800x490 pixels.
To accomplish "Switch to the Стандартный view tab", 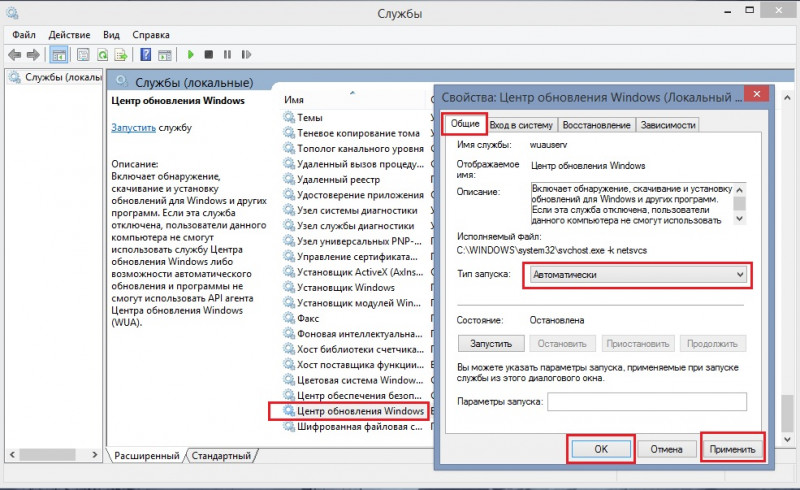I will [221, 455].
